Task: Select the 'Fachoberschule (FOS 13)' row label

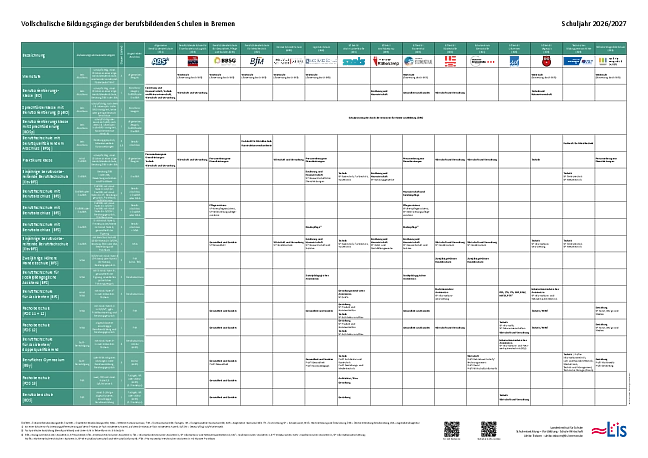Action: [36, 380]
